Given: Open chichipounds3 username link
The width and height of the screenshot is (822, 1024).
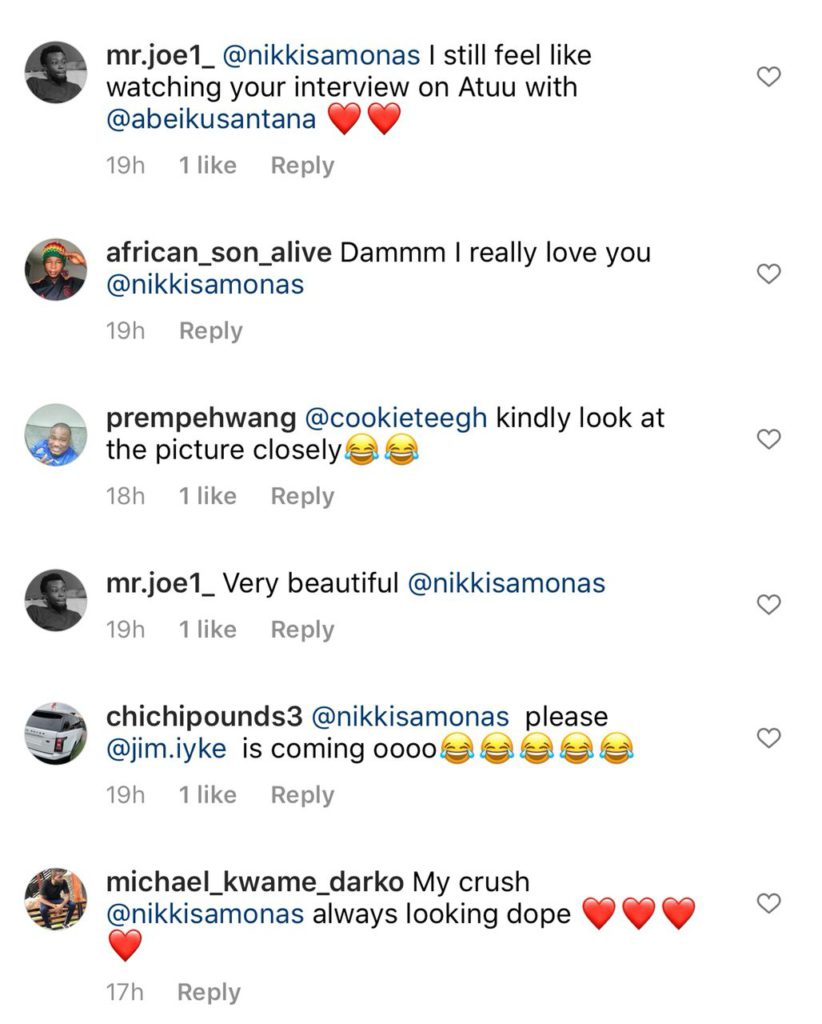Looking at the screenshot, I should (x=204, y=717).
